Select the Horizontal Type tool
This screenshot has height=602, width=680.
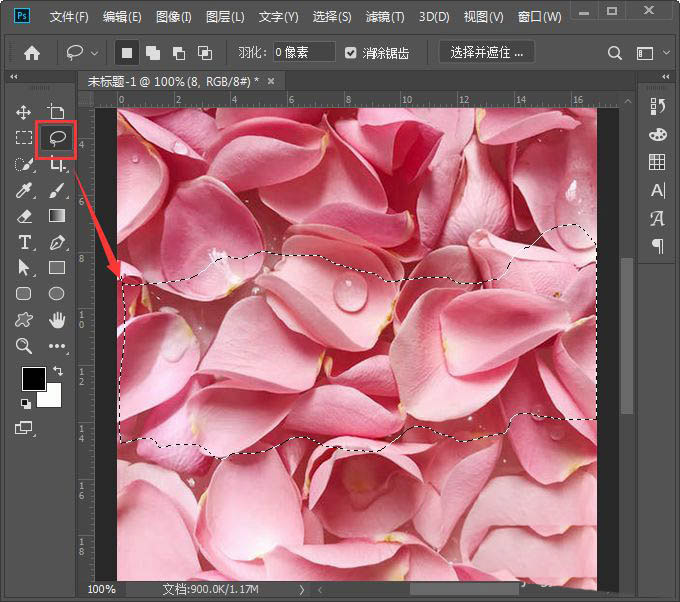click(25, 242)
